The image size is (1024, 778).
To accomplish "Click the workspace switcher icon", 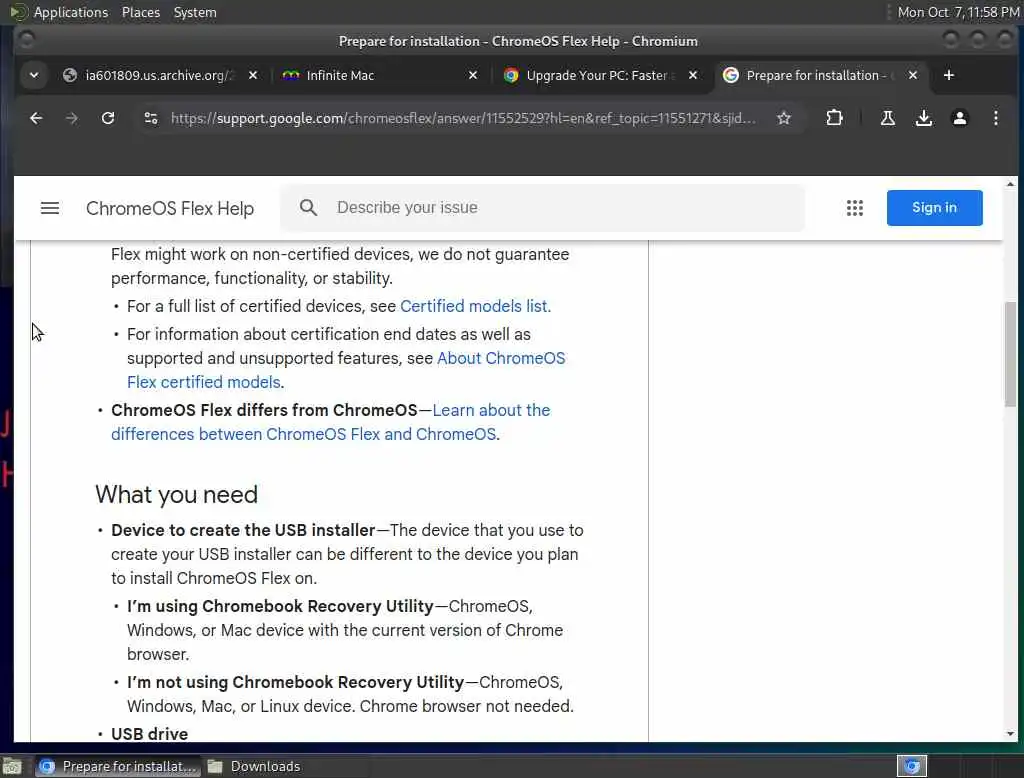I will (x=912, y=766).
